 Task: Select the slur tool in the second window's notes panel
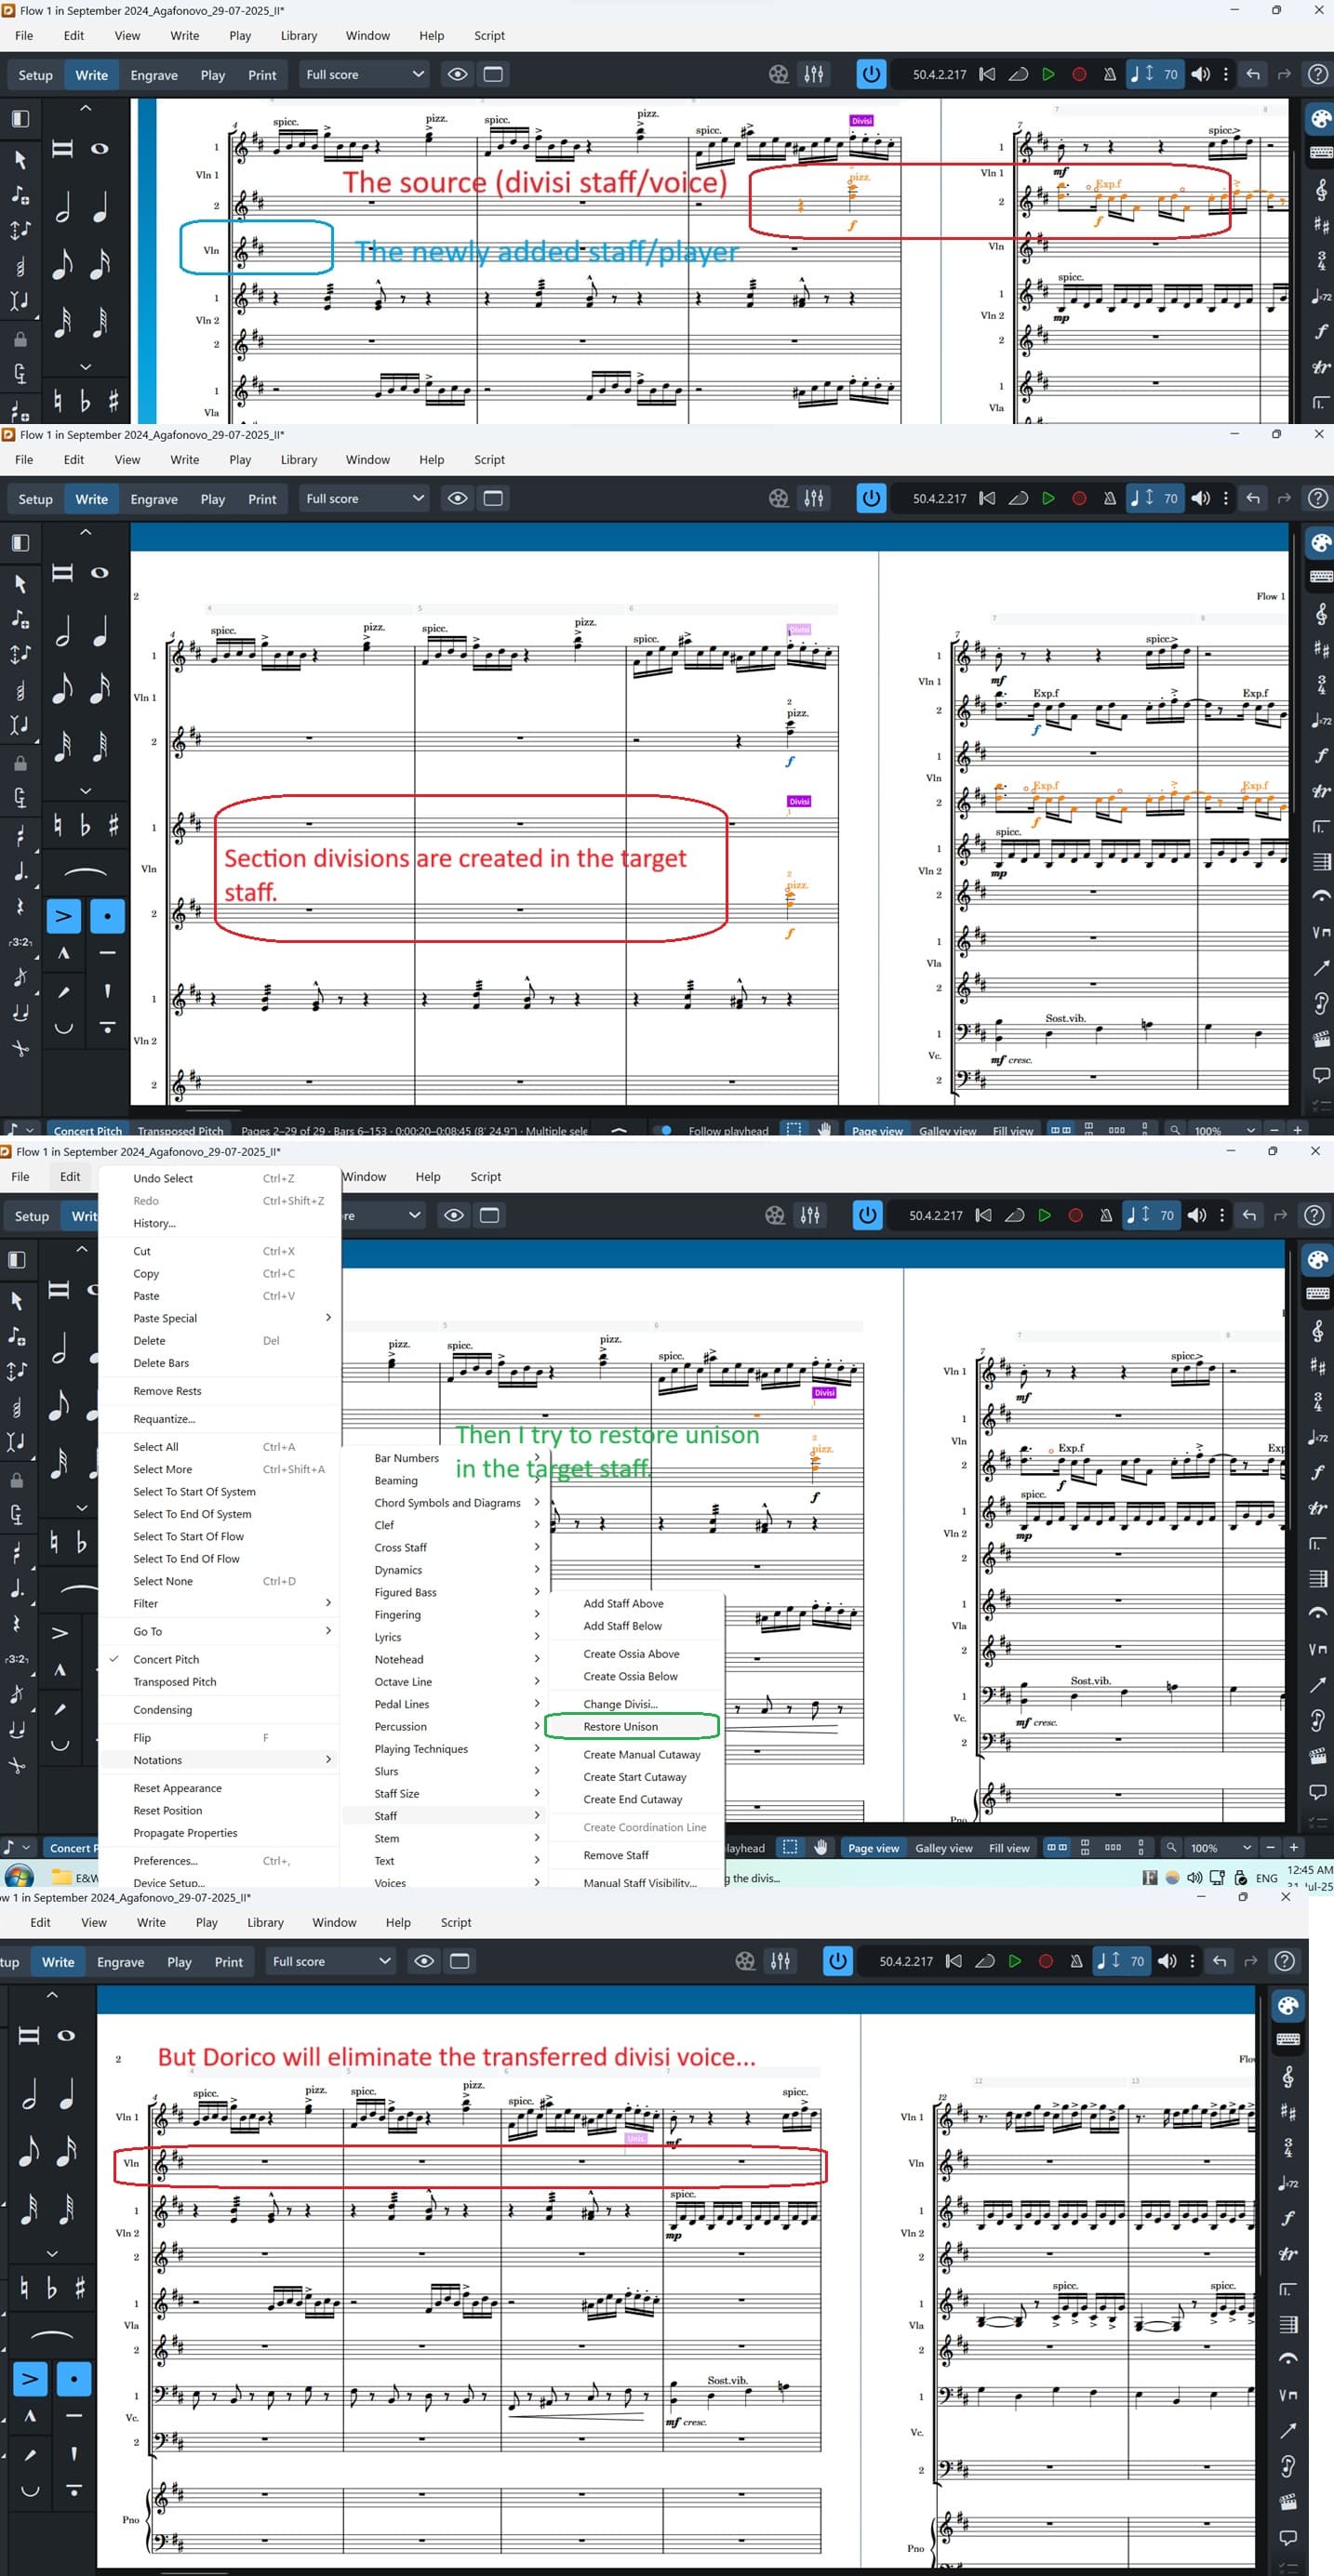click(x=85, y=873)
